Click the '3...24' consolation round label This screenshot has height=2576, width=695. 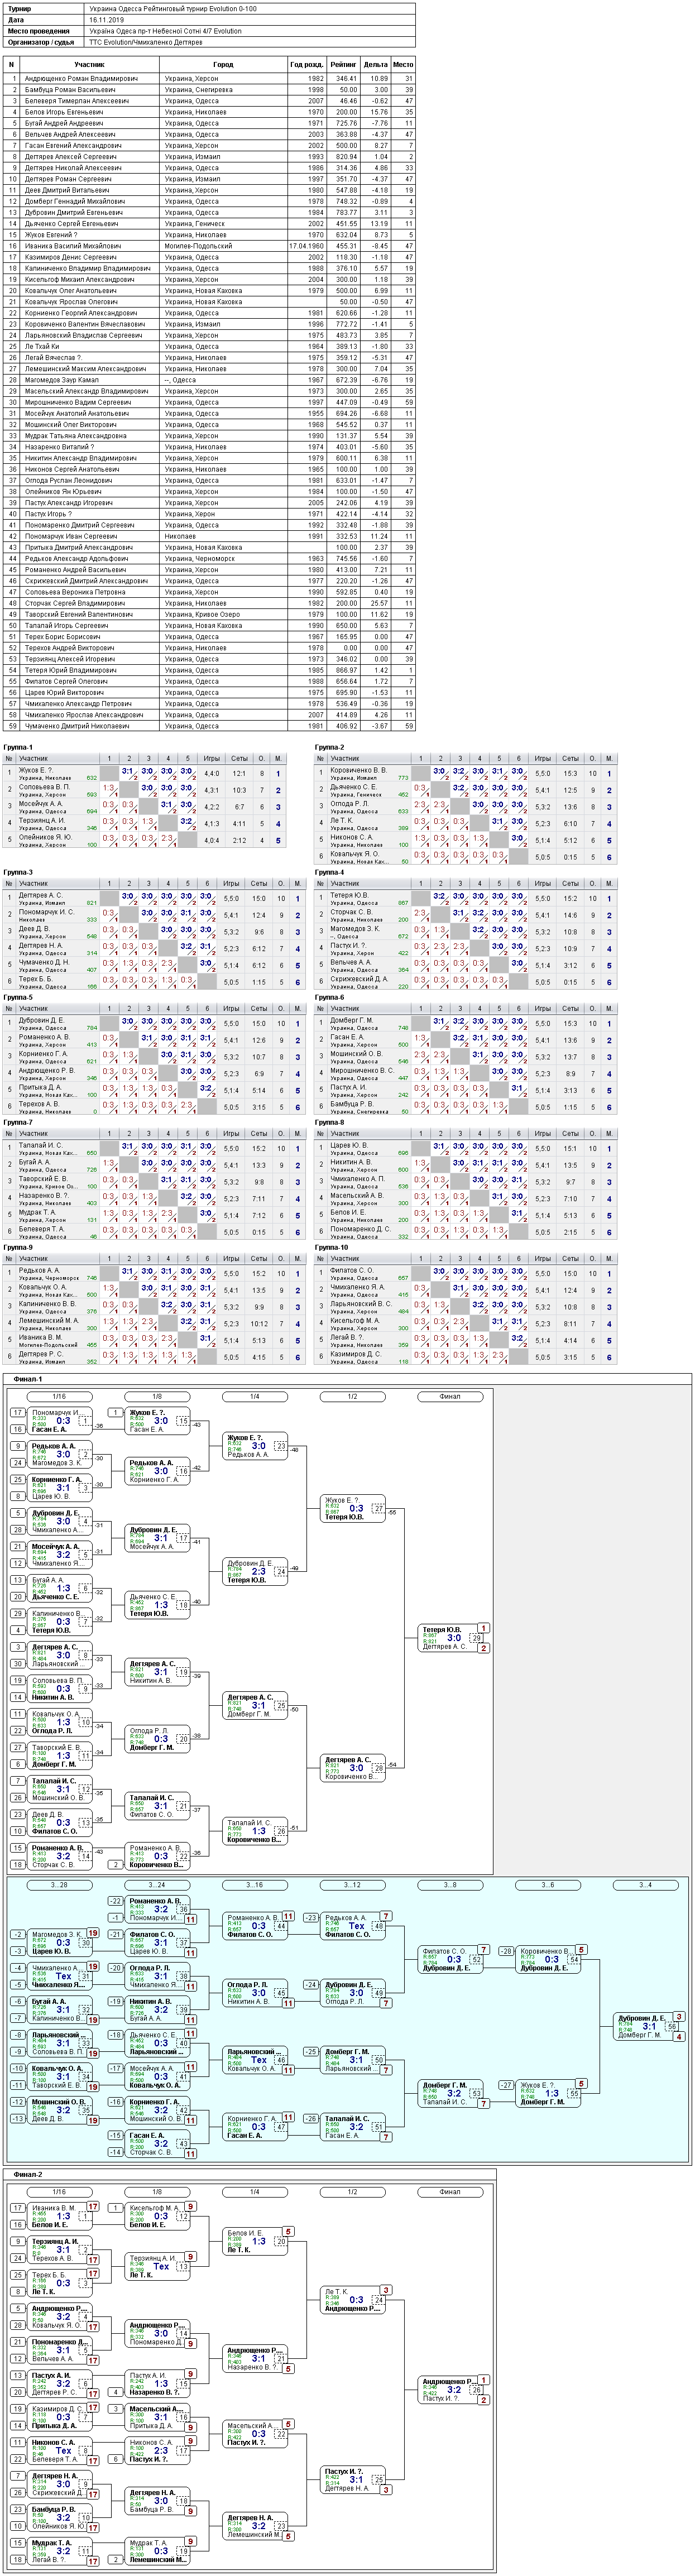point(157,1885)
